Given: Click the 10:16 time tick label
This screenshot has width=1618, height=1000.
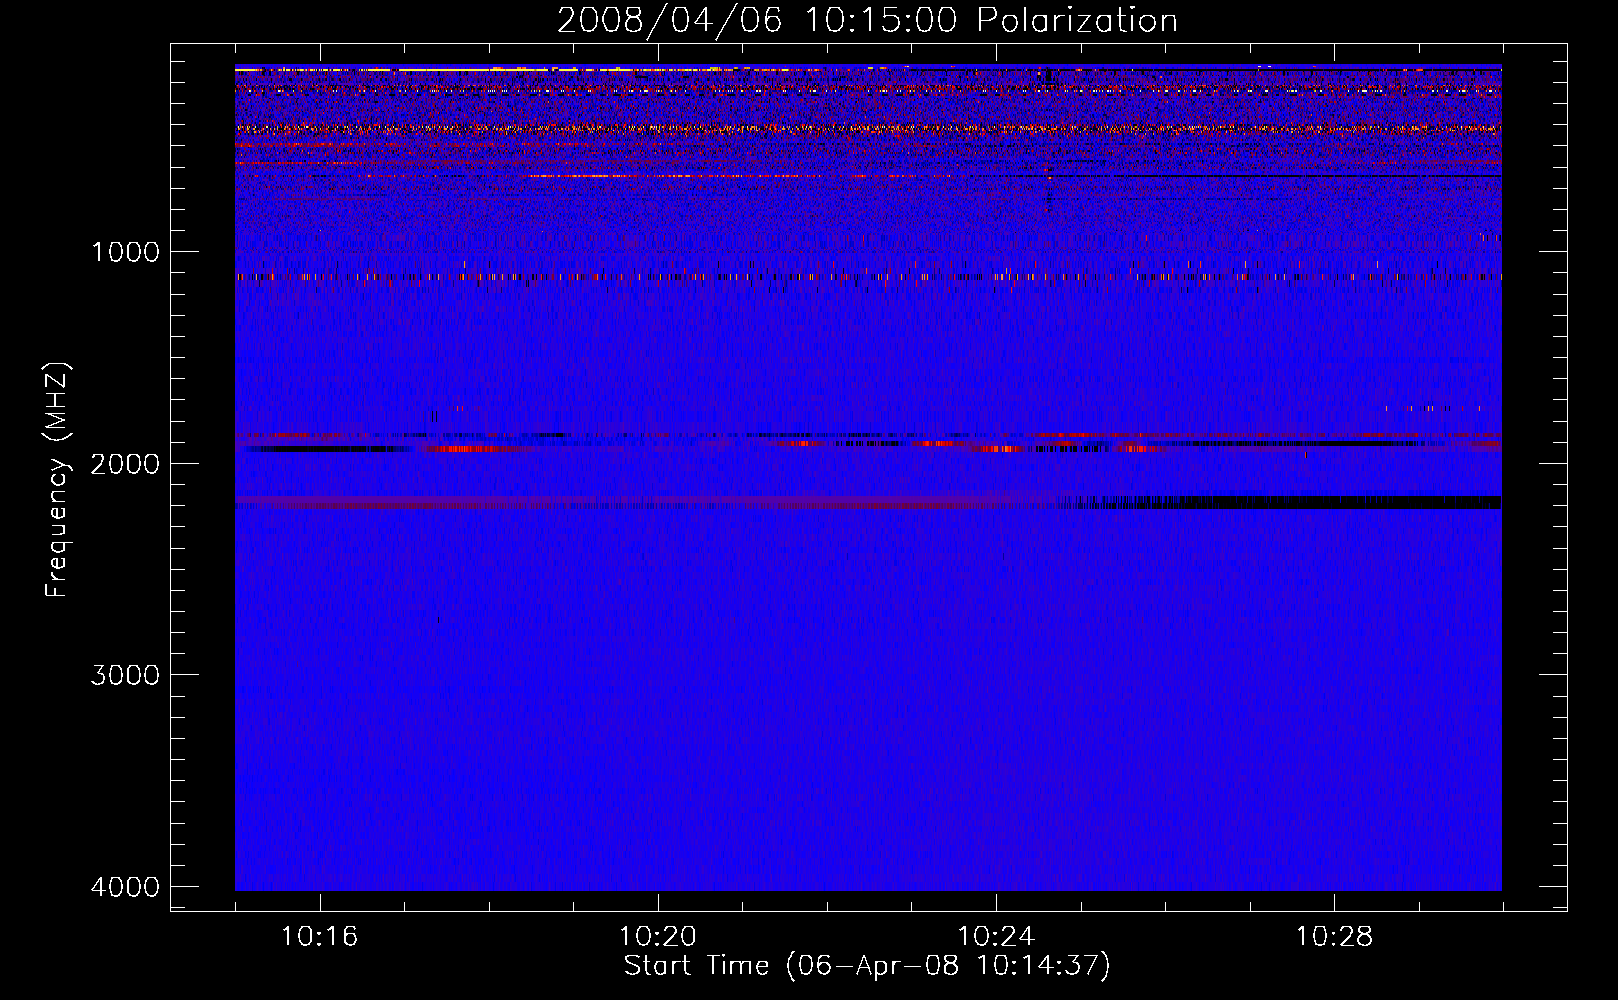Looking at the screenshot, I should 319,937.
